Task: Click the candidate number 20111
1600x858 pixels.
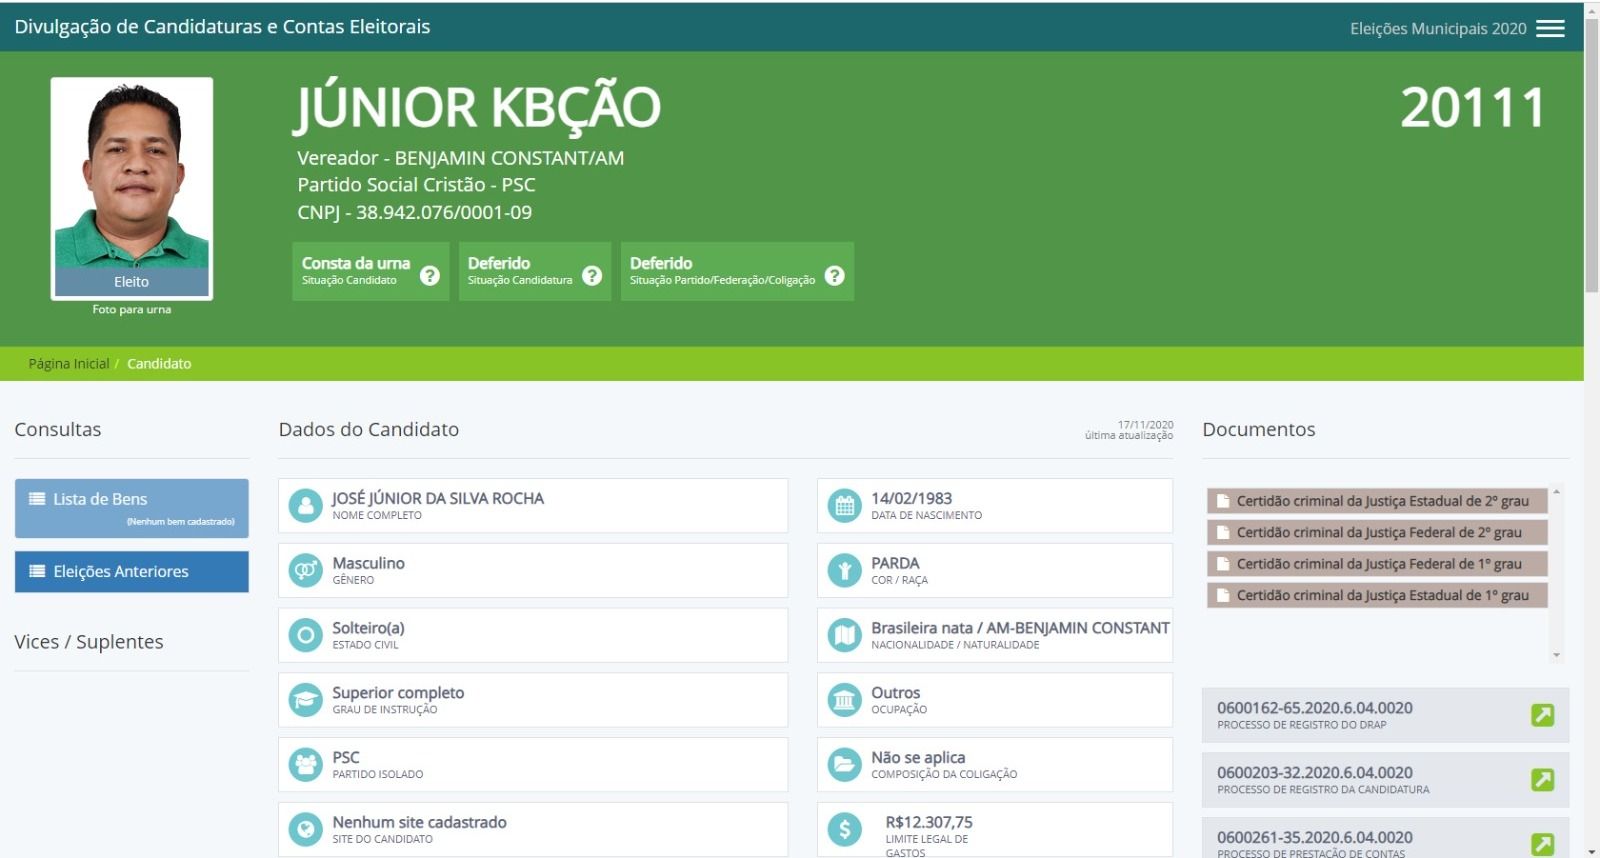Action: click(x=1473, y=108)
